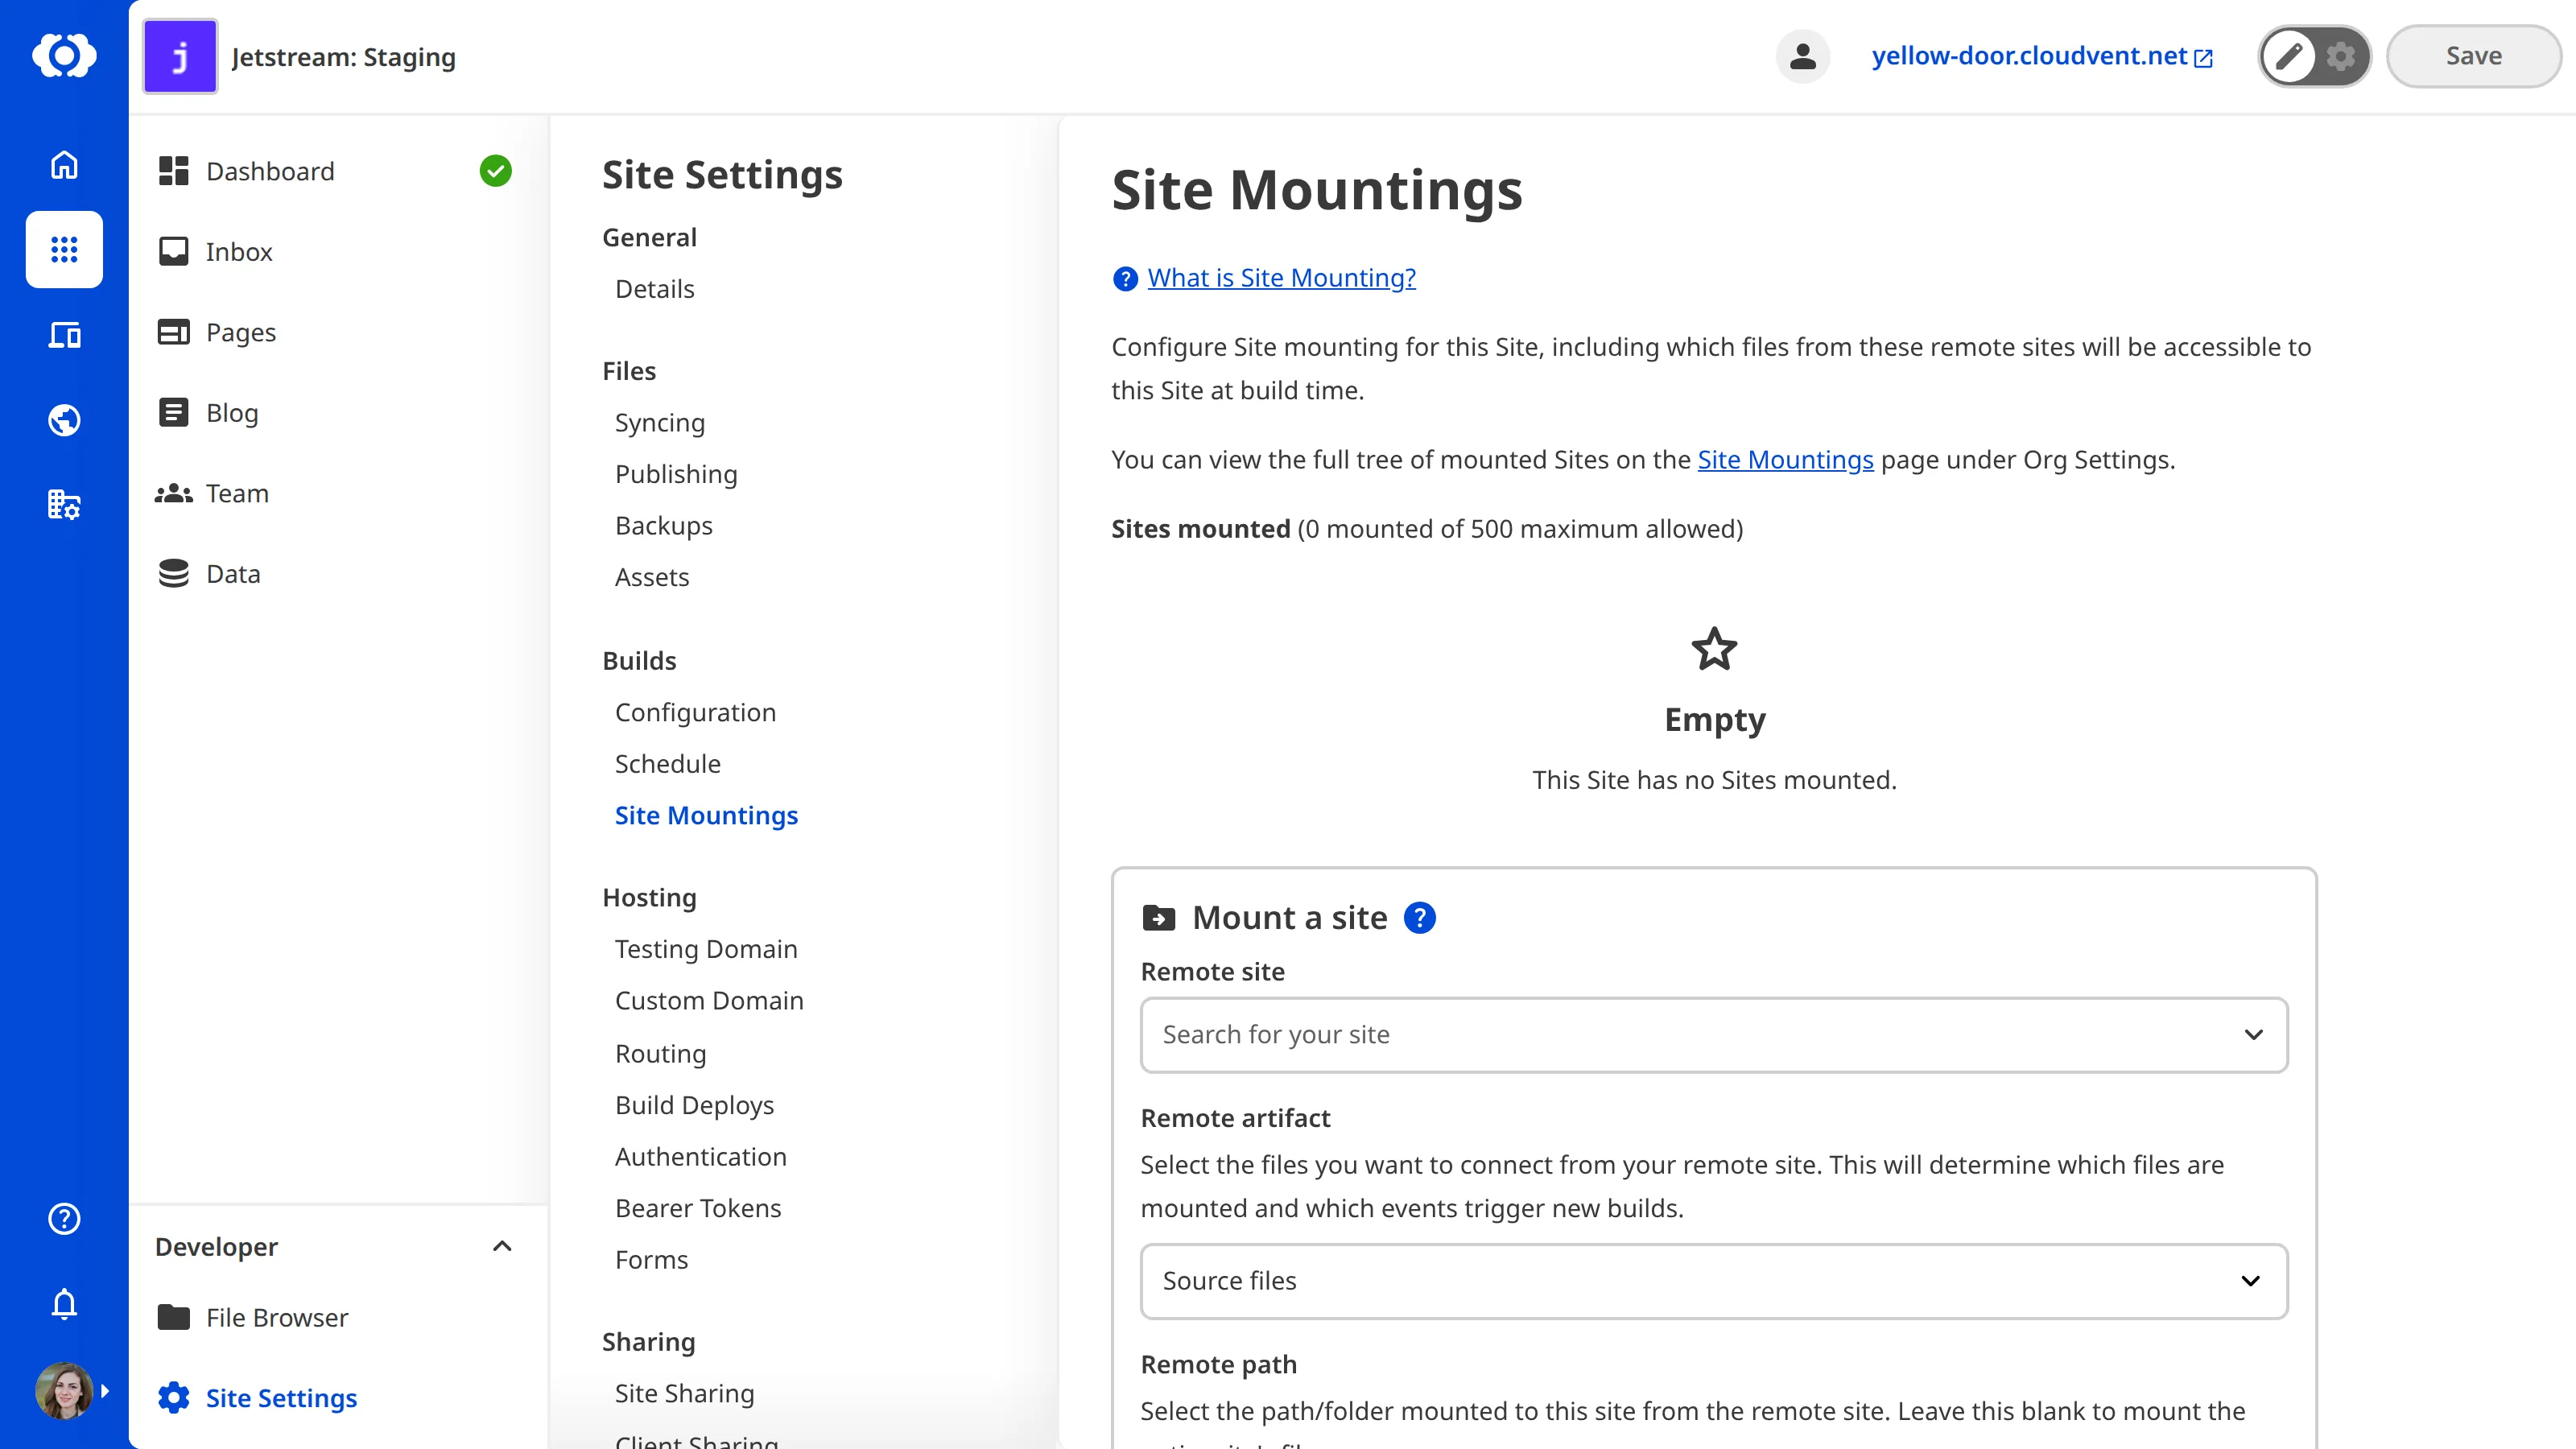Click the Jetstream site purple j icon
2576x1449 pixels.
(180, 56)
